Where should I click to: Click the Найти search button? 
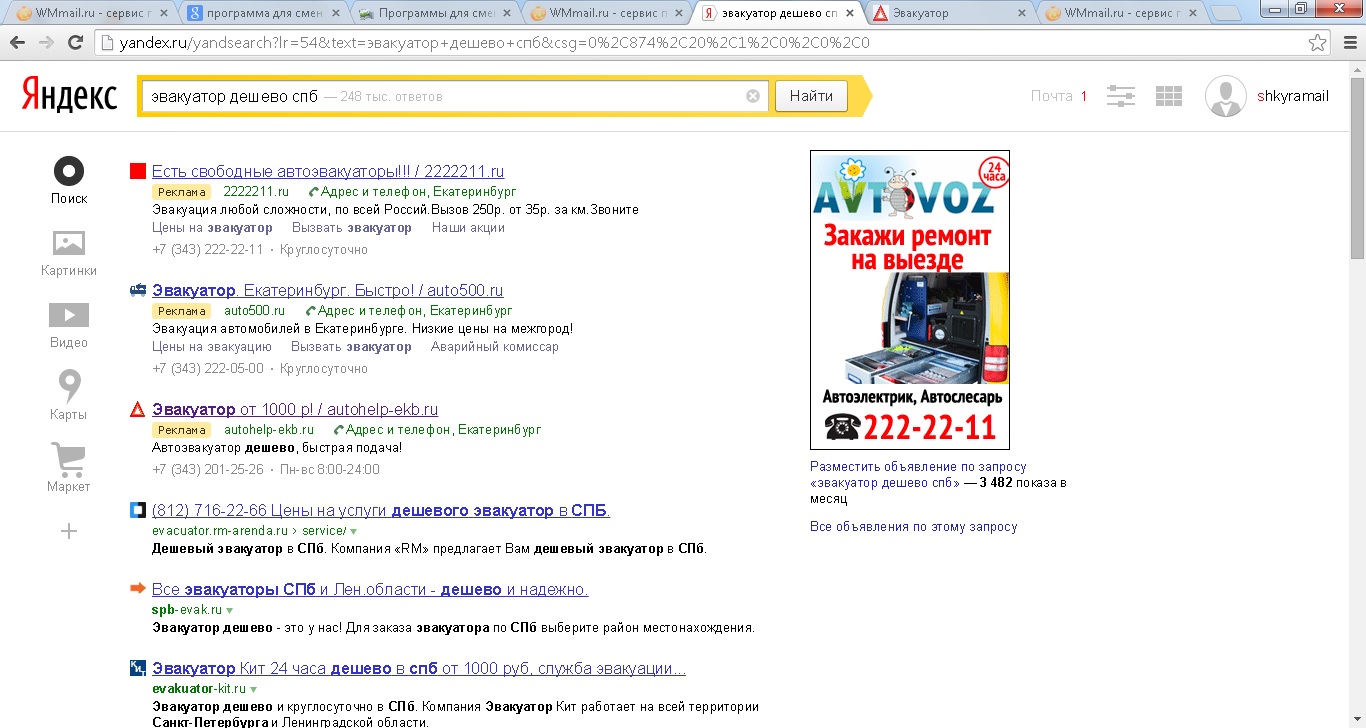(811, 96)
